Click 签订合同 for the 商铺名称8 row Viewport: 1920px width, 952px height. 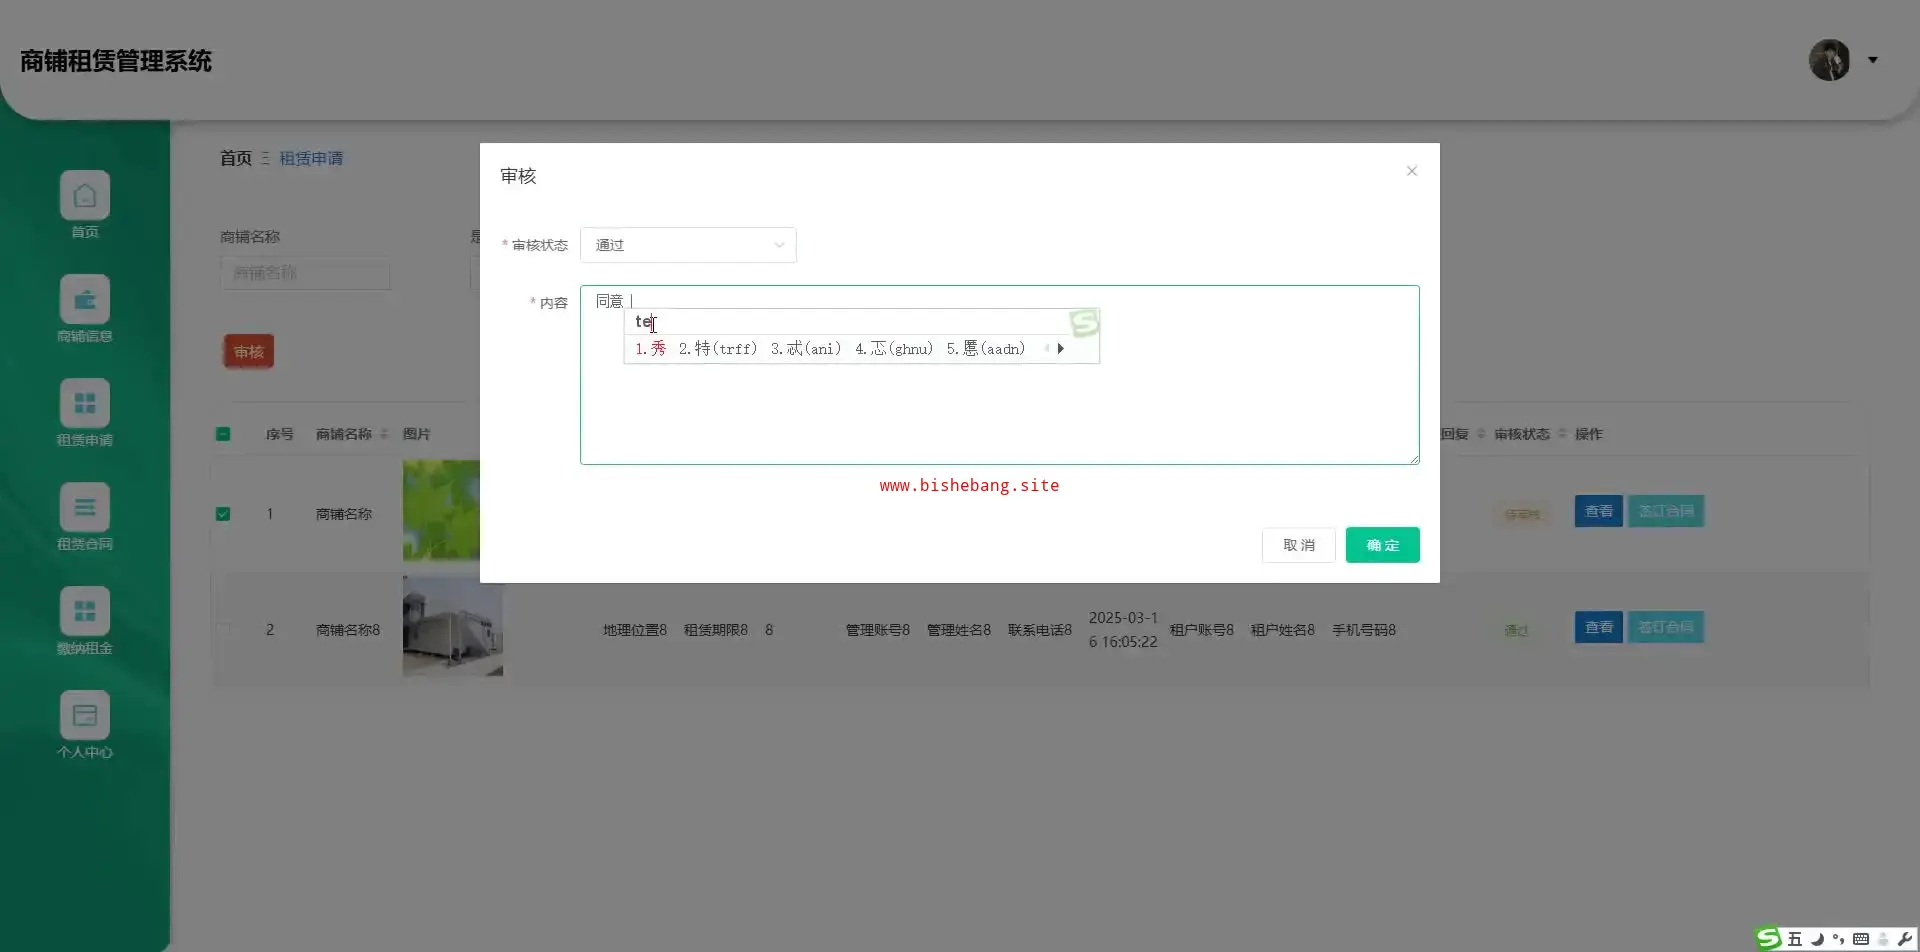pos(1666,627)
